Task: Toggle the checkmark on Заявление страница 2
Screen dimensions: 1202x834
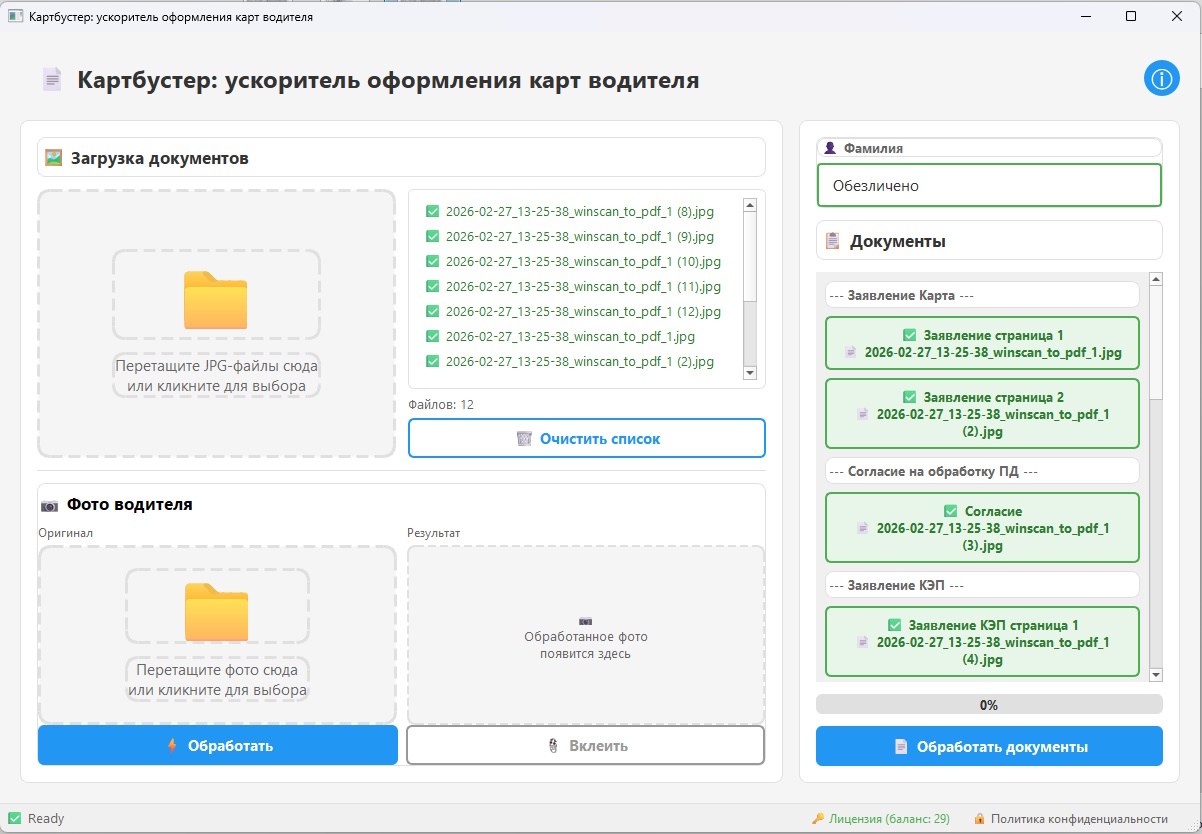Action: click(x=910, y=397)
